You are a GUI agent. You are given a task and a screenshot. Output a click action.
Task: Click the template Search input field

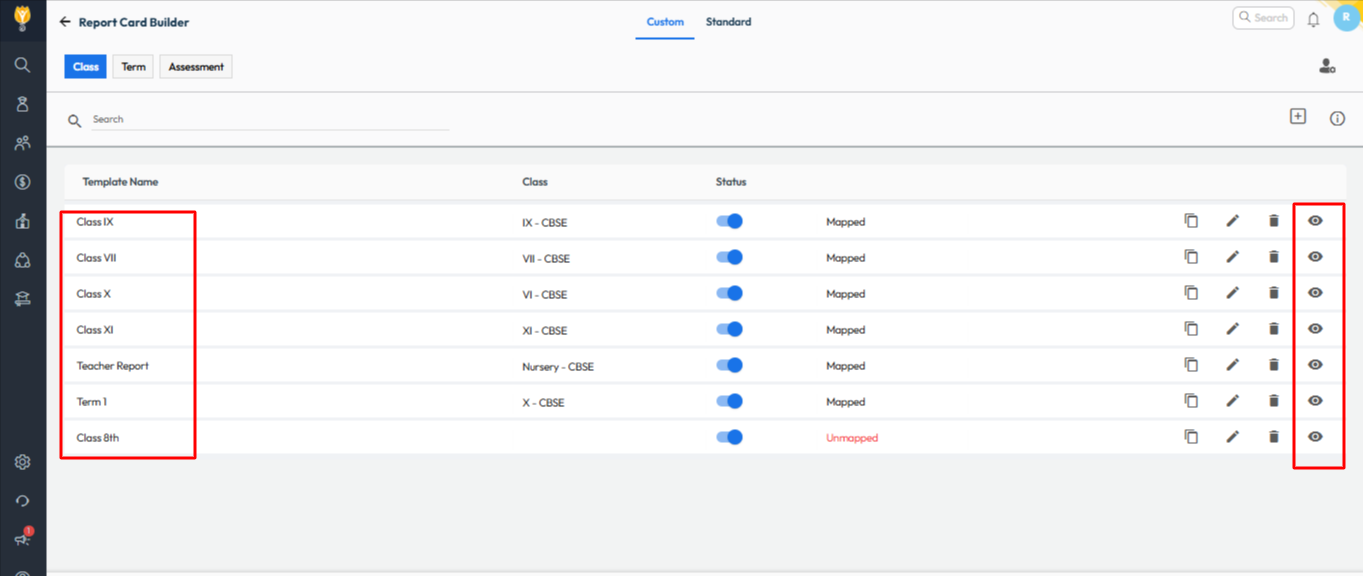coord(270,119)
